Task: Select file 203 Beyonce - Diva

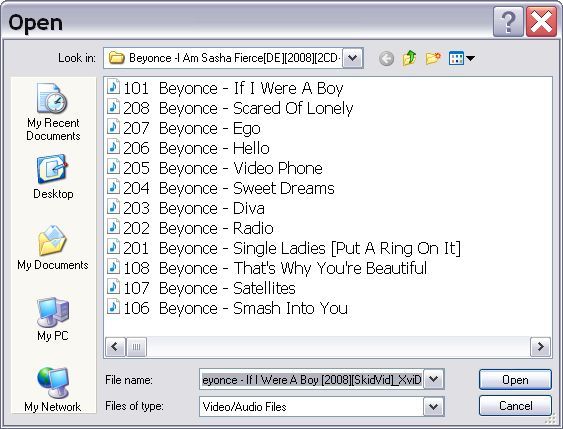Action: (194, 208)
